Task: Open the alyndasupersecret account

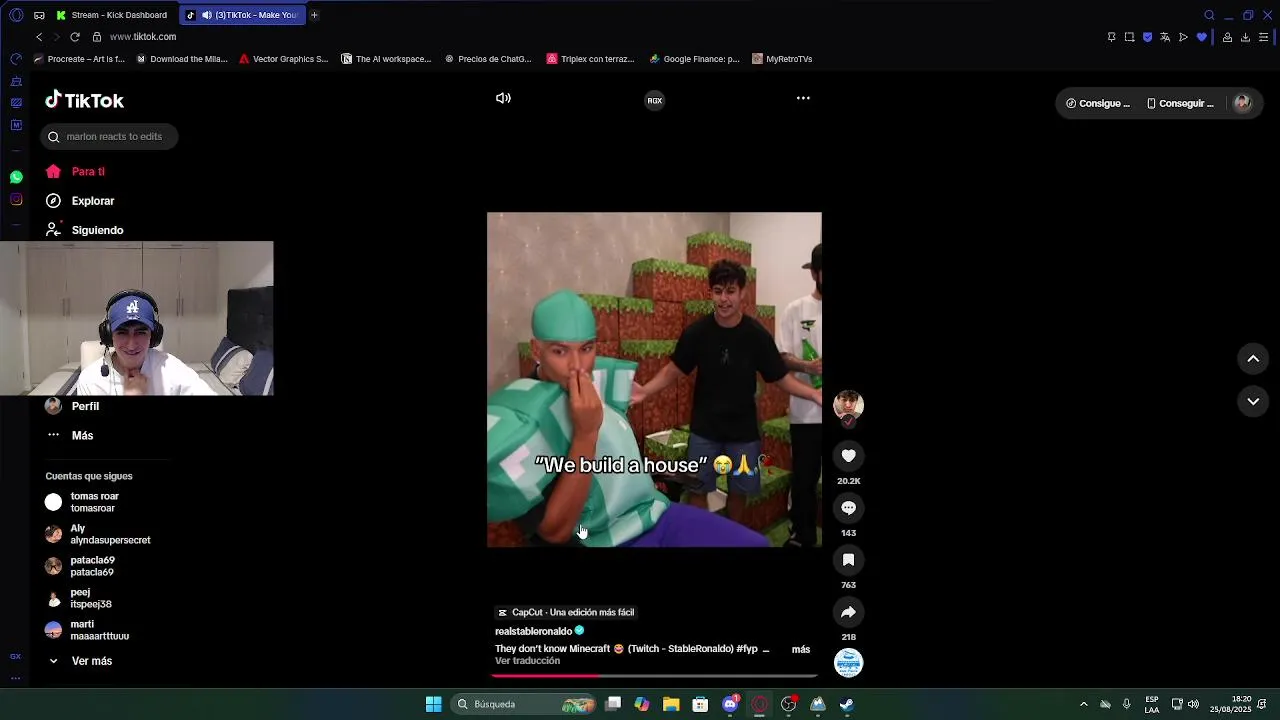Action: pos(98,534)
